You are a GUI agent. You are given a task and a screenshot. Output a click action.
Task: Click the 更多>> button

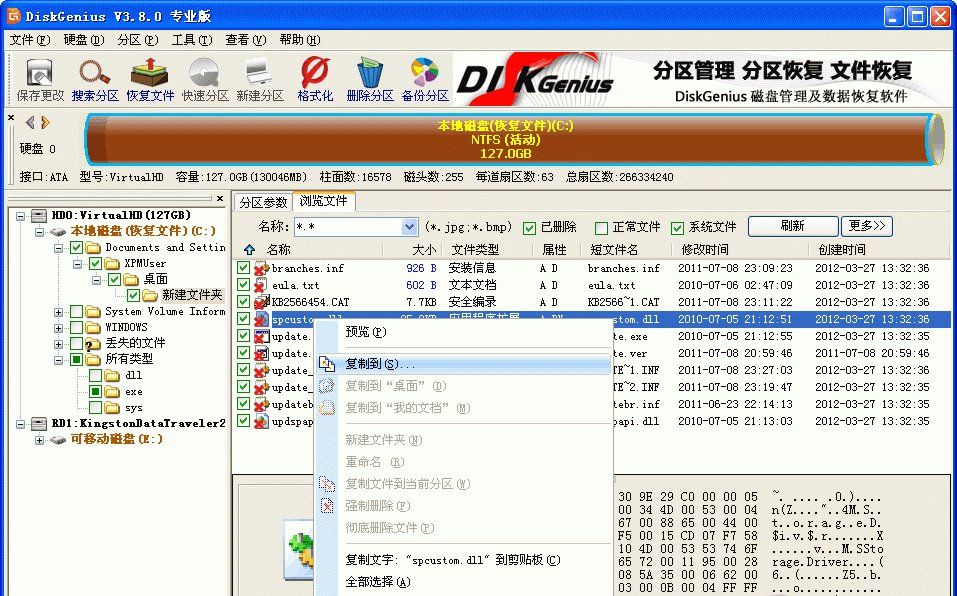[867, 226]
